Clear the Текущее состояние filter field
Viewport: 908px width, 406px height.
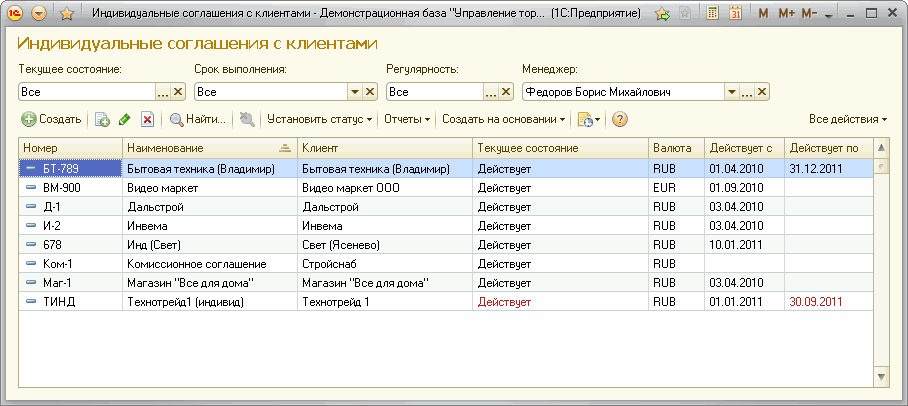point(179,92)
